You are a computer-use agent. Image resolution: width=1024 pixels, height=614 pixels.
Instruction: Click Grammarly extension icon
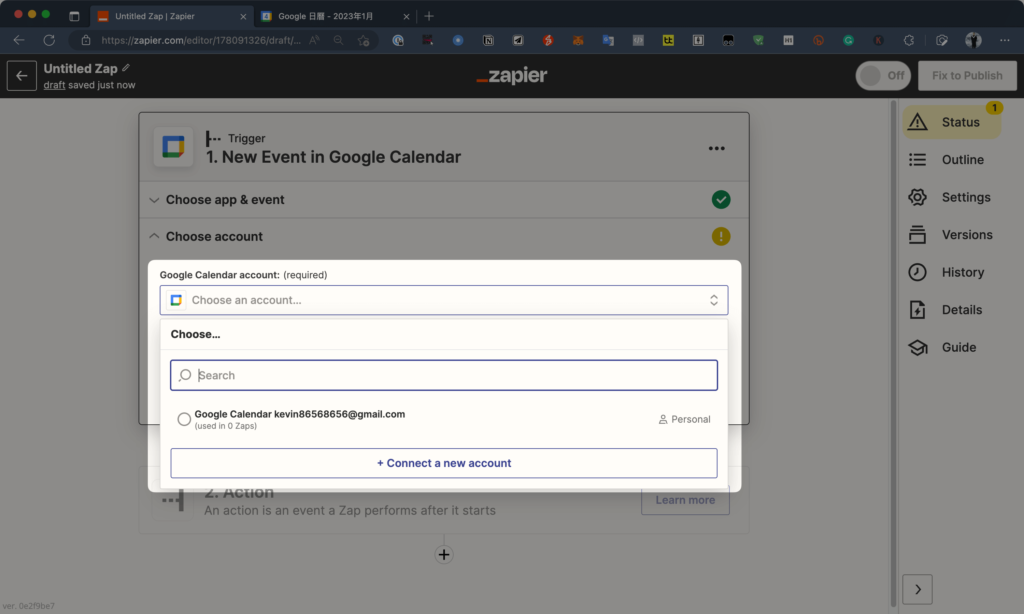(x=848, y=40)
